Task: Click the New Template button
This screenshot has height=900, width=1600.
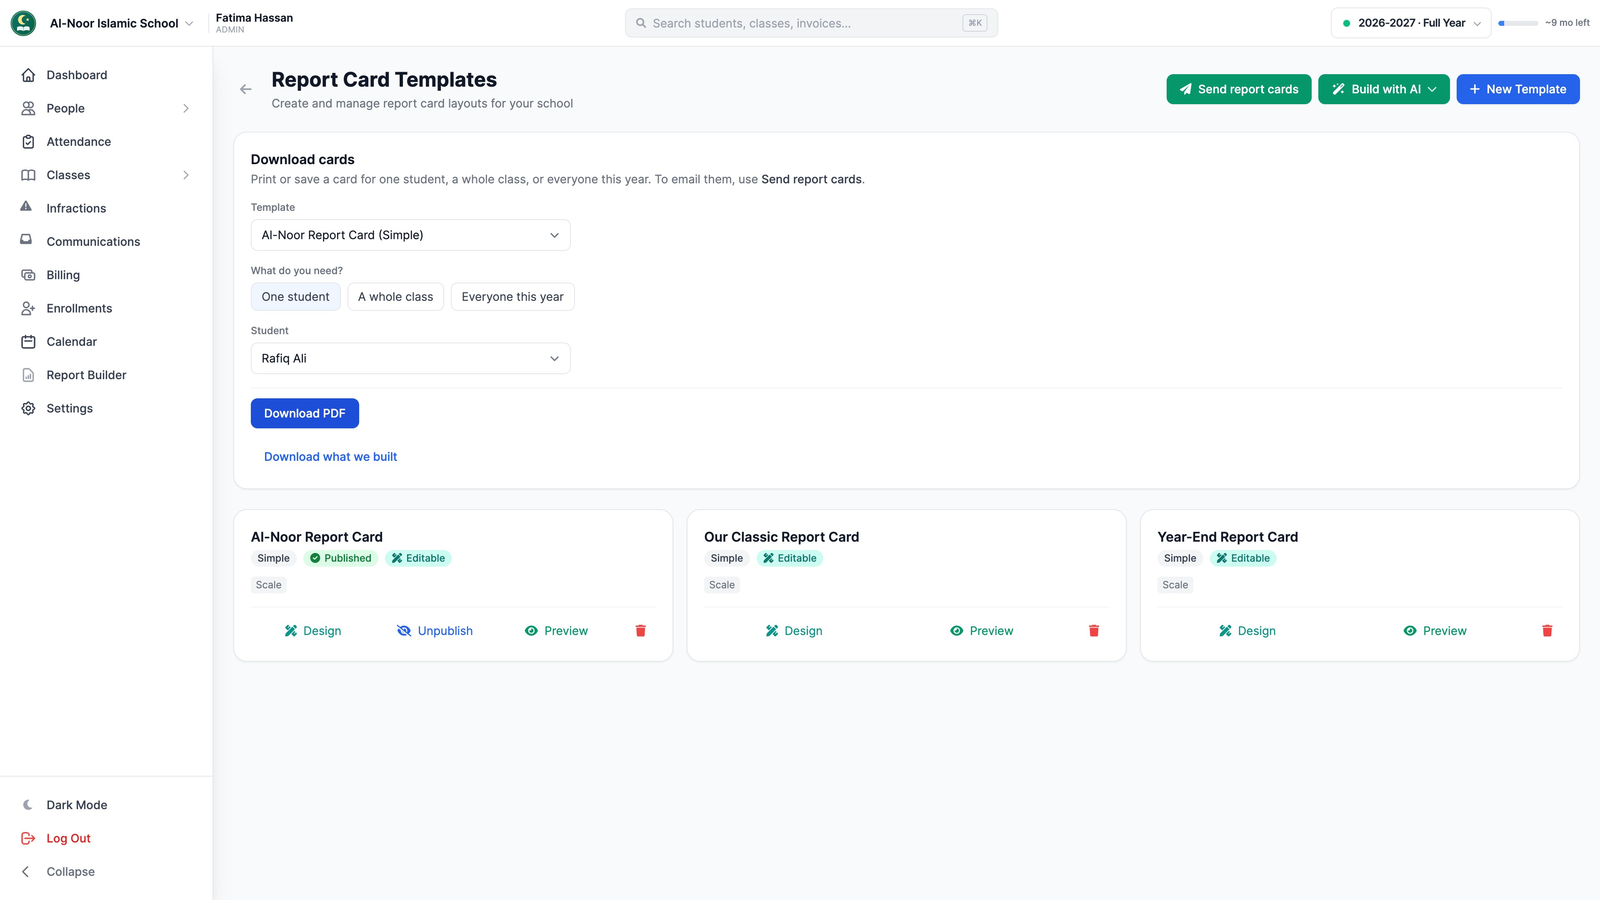Action: pos(1518,89)
